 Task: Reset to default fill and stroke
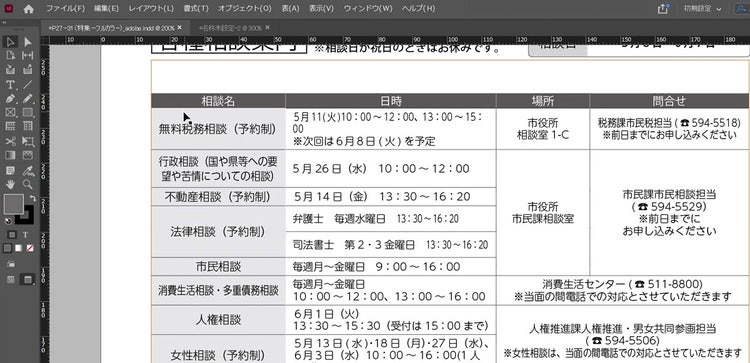point(8,220)
